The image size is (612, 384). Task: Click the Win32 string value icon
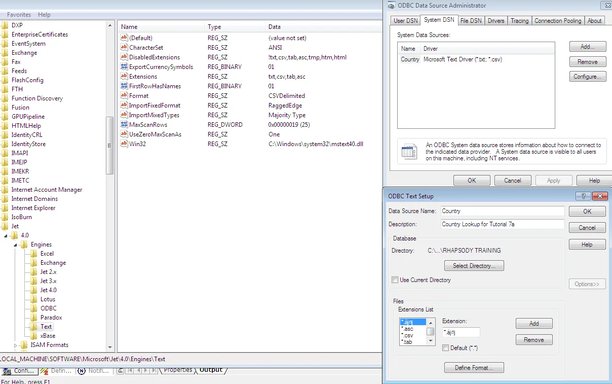(x=124, y=144)
